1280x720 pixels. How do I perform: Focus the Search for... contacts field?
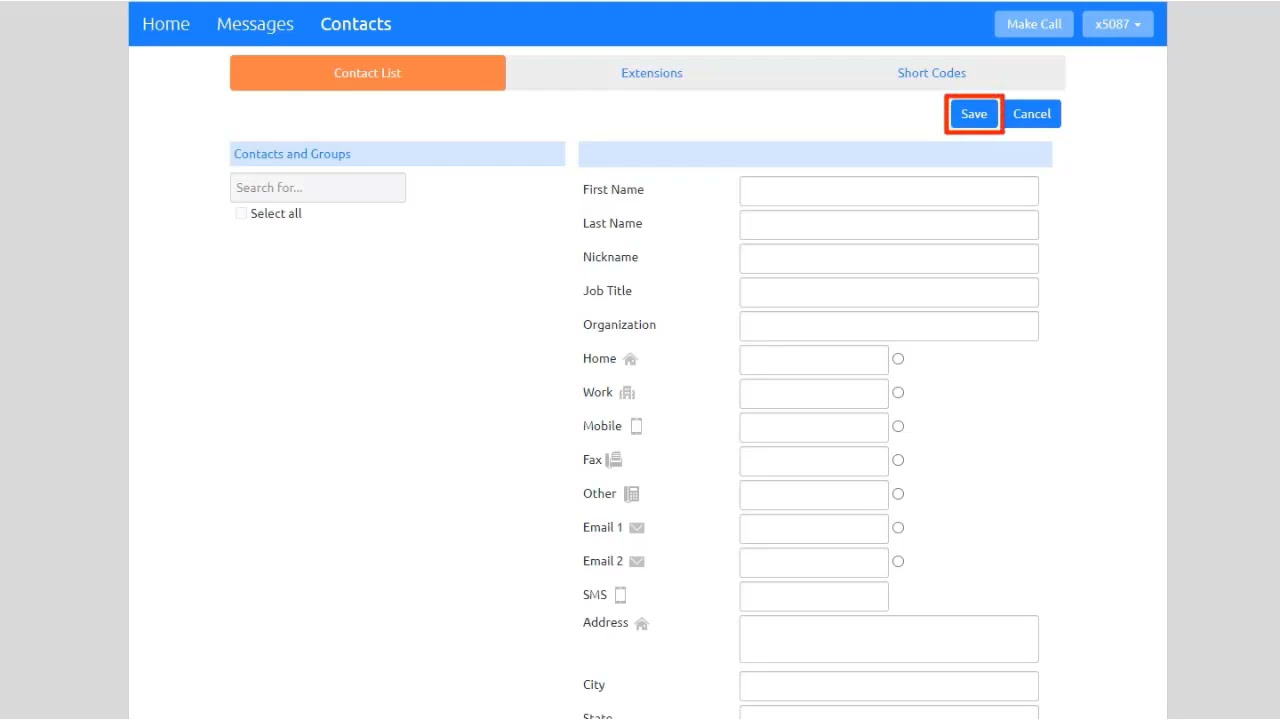point(318,188)
